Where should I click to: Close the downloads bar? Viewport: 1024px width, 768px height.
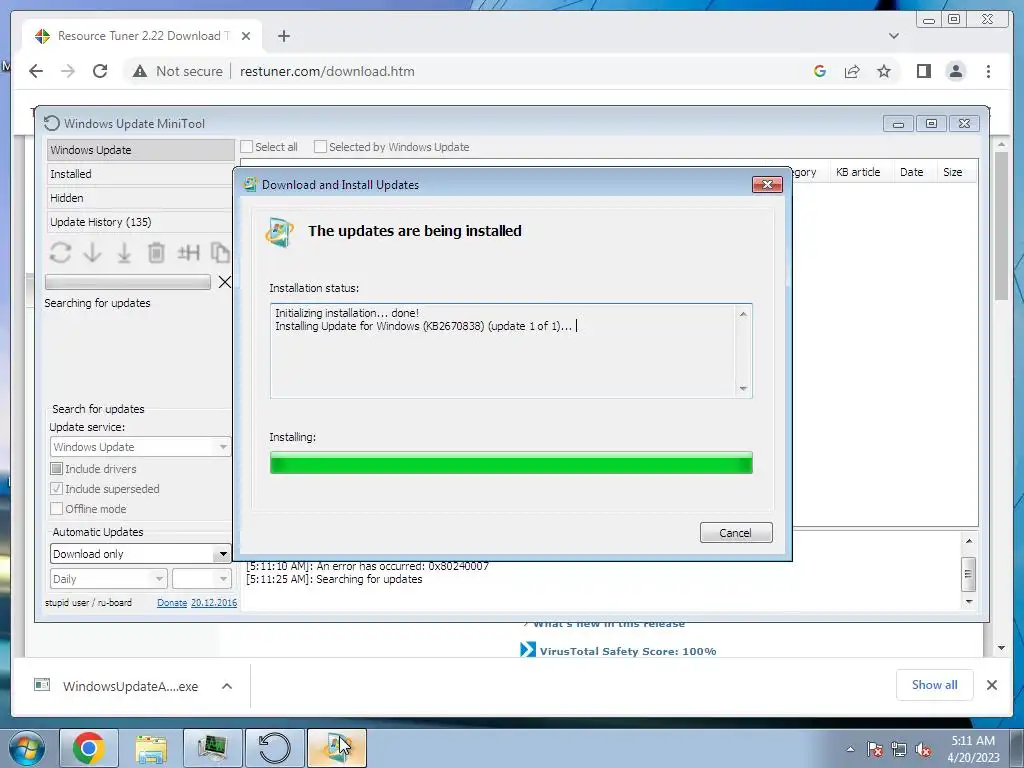coord(991,685)
